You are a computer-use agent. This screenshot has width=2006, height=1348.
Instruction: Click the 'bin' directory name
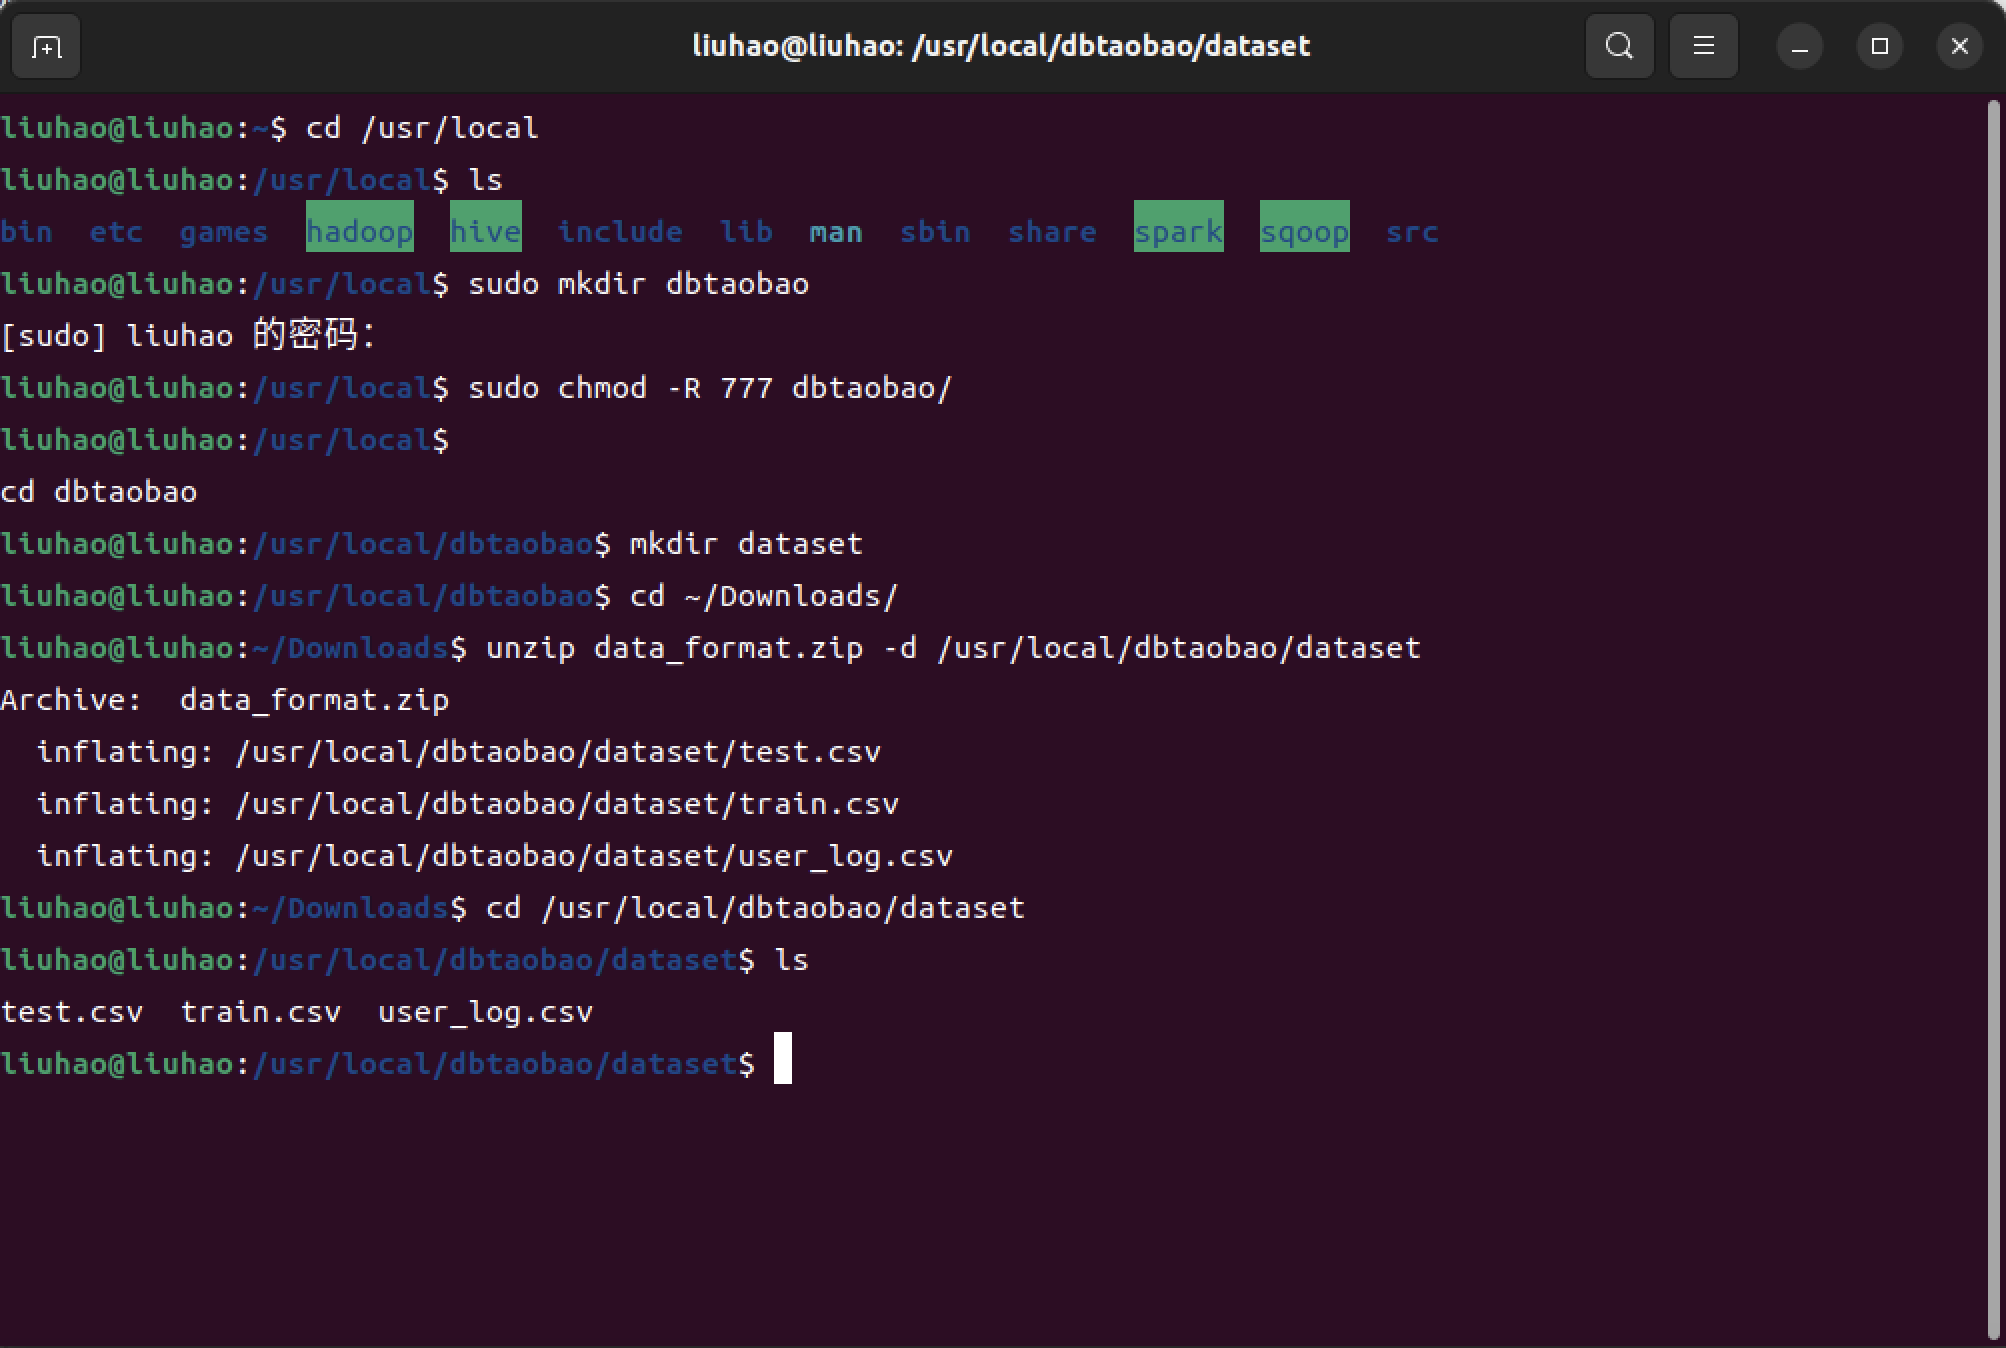click(27, 232)
